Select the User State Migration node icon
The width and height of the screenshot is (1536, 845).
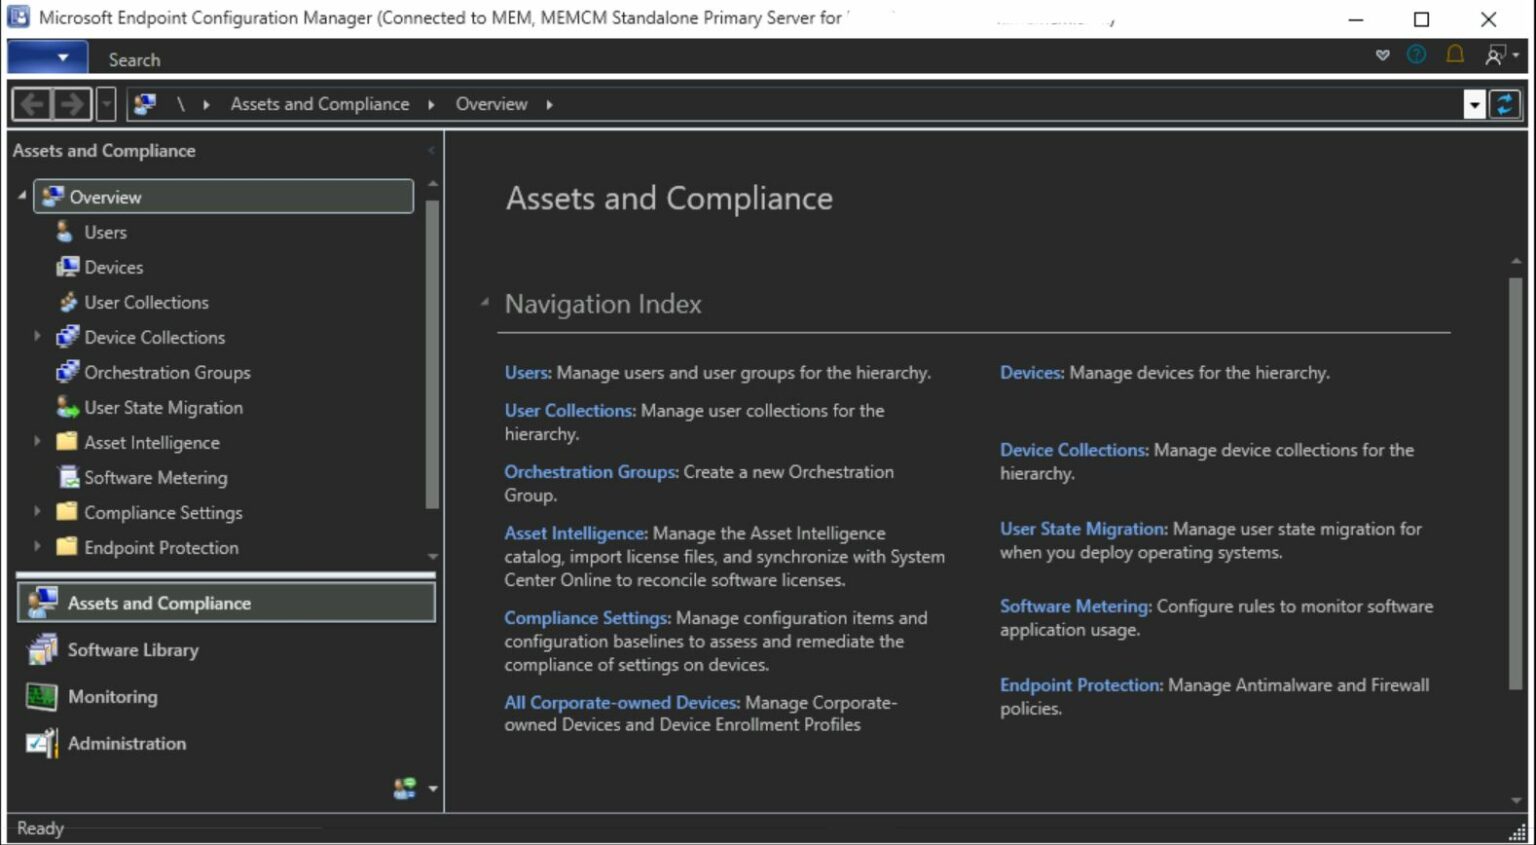point(67,407)
